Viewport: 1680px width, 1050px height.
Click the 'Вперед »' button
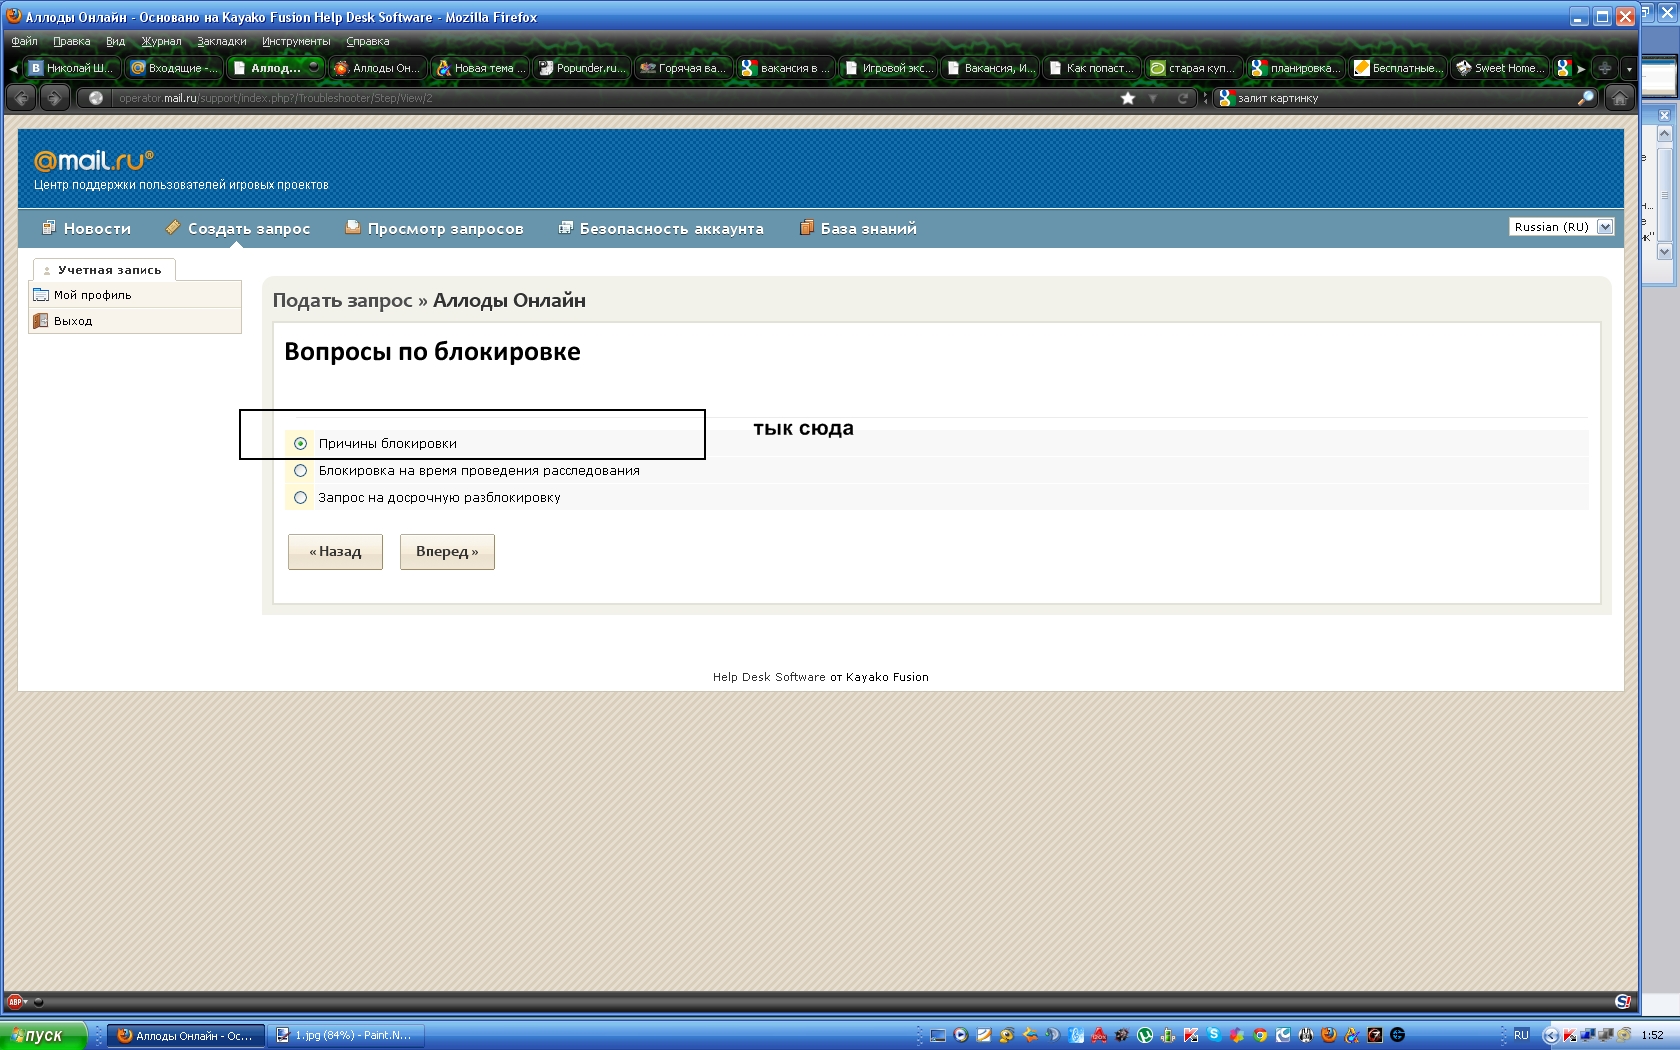tap(447, 552)
